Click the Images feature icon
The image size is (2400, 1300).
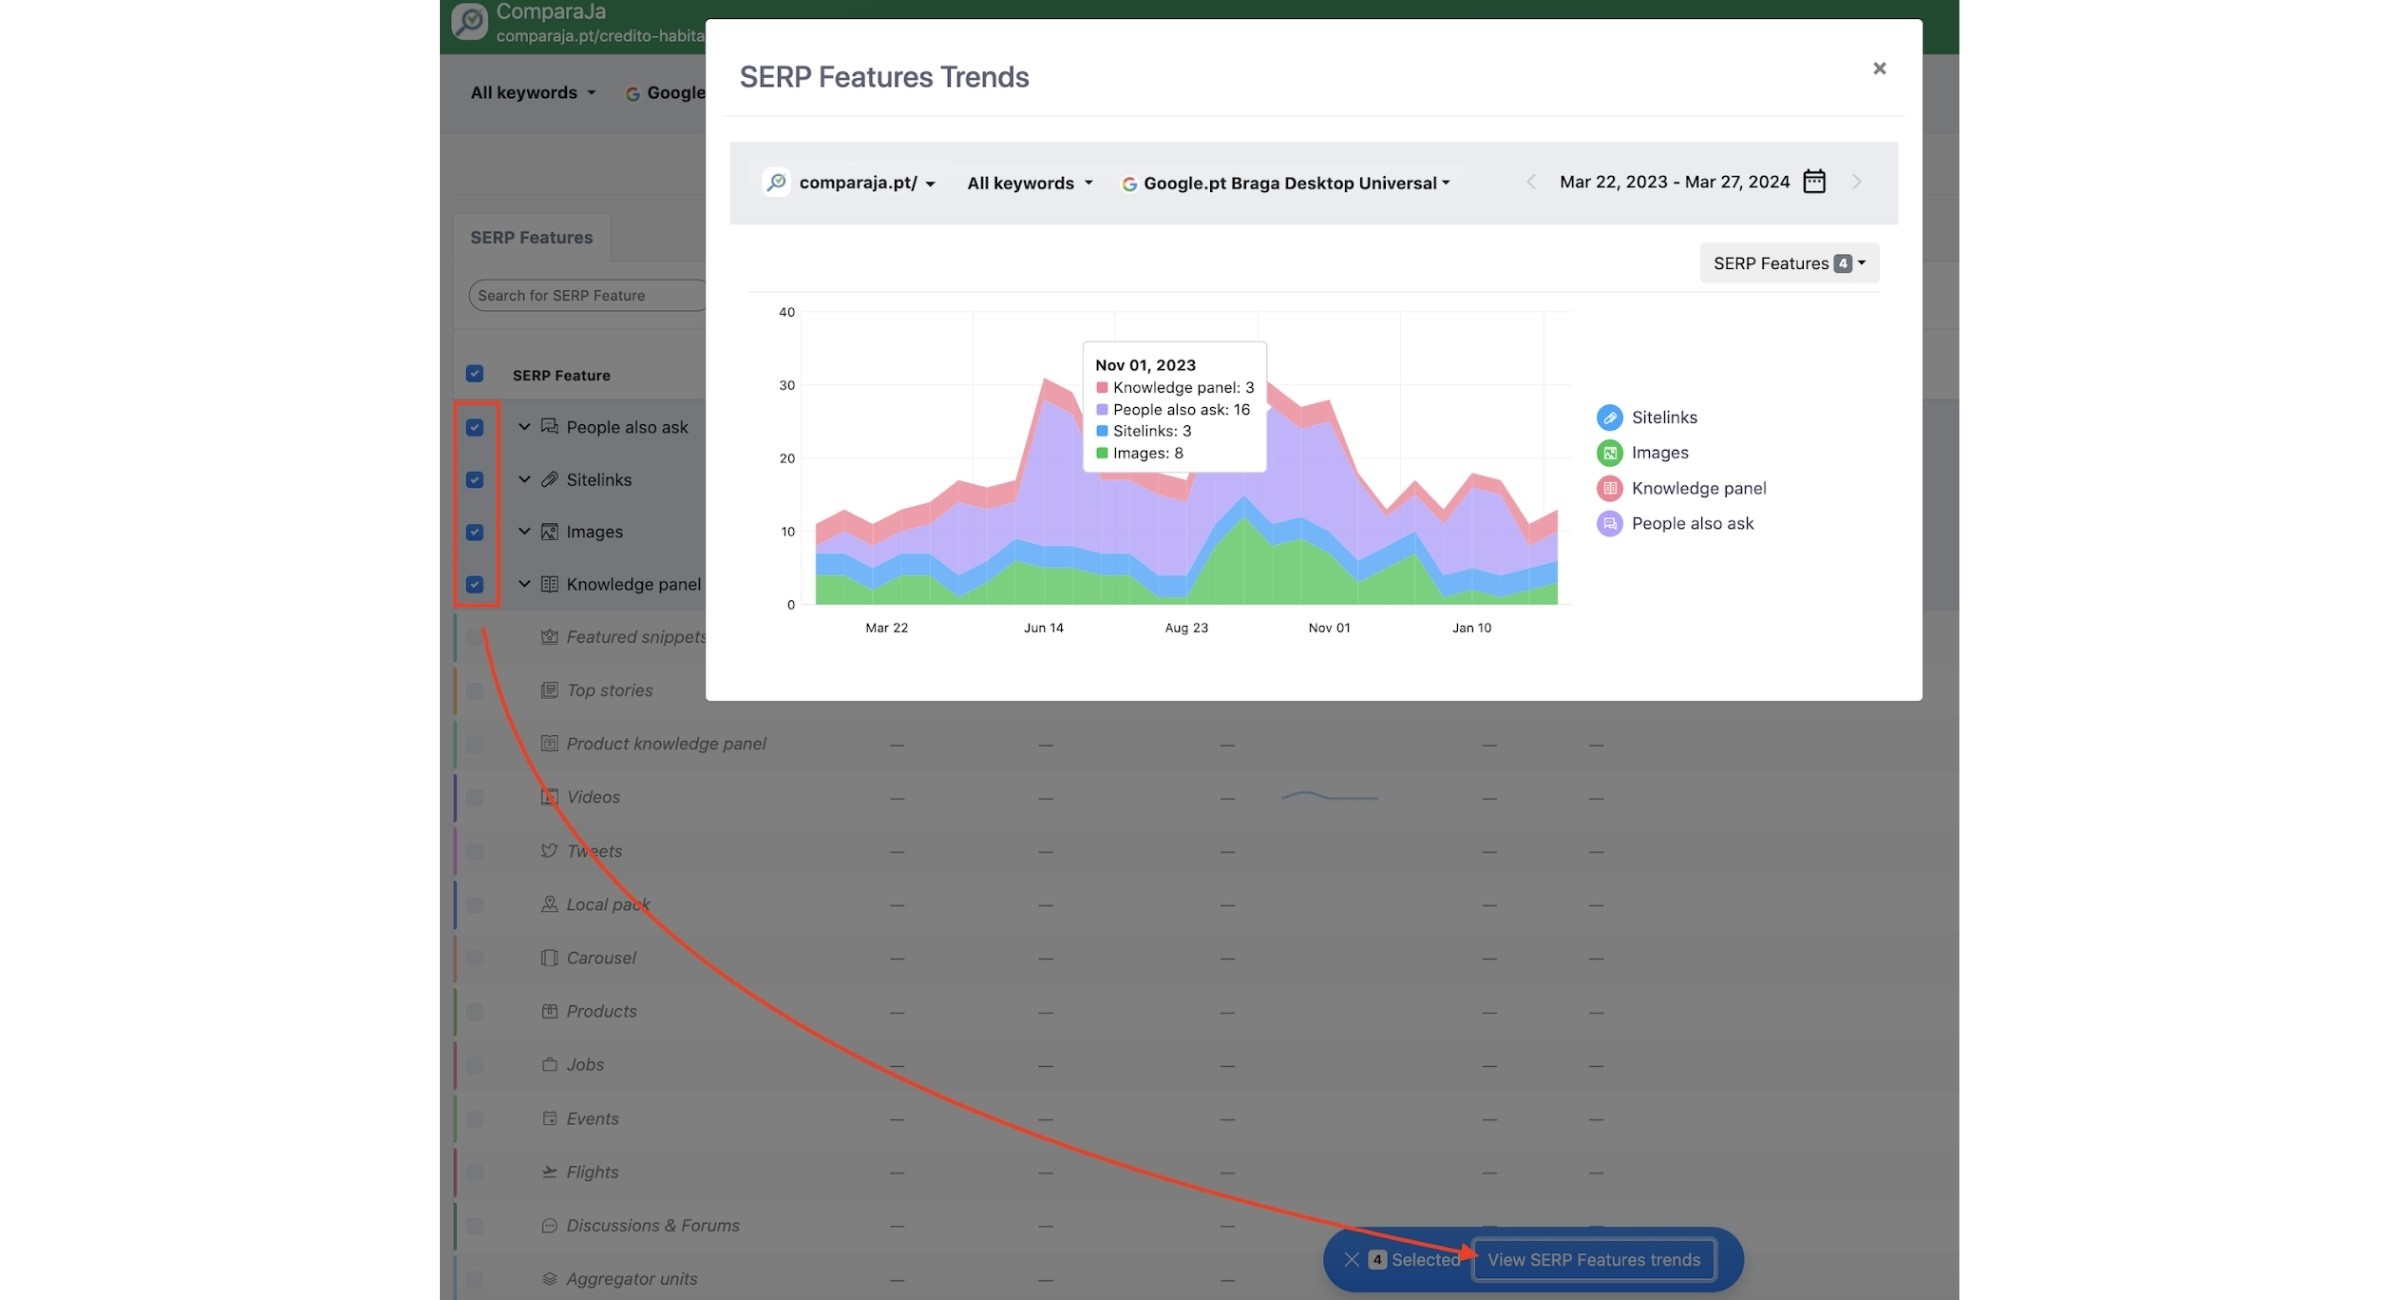click(x=549, y=532)
